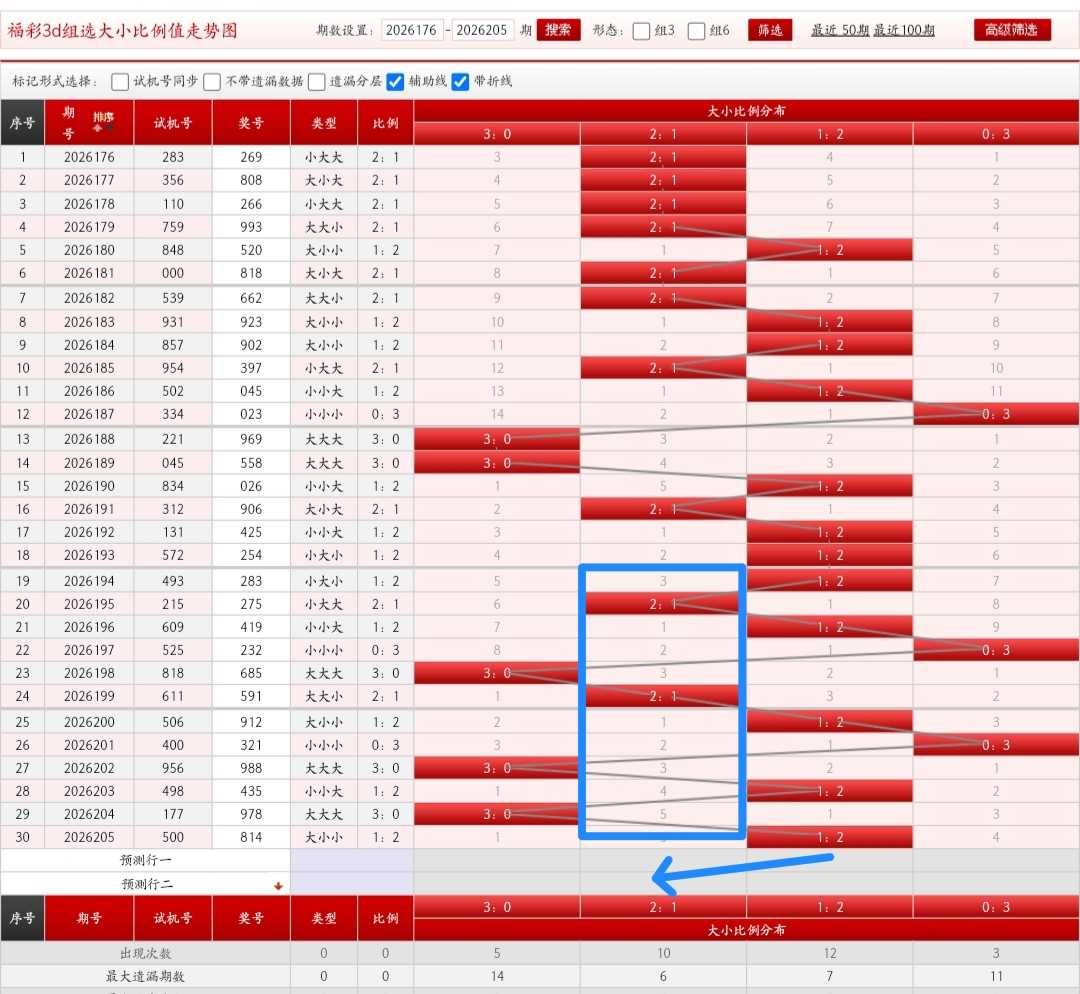Click highlighted 0:3 cell in row 2026187
The width and height of the screenshot is (1080, 994).
tap(996, 414)
